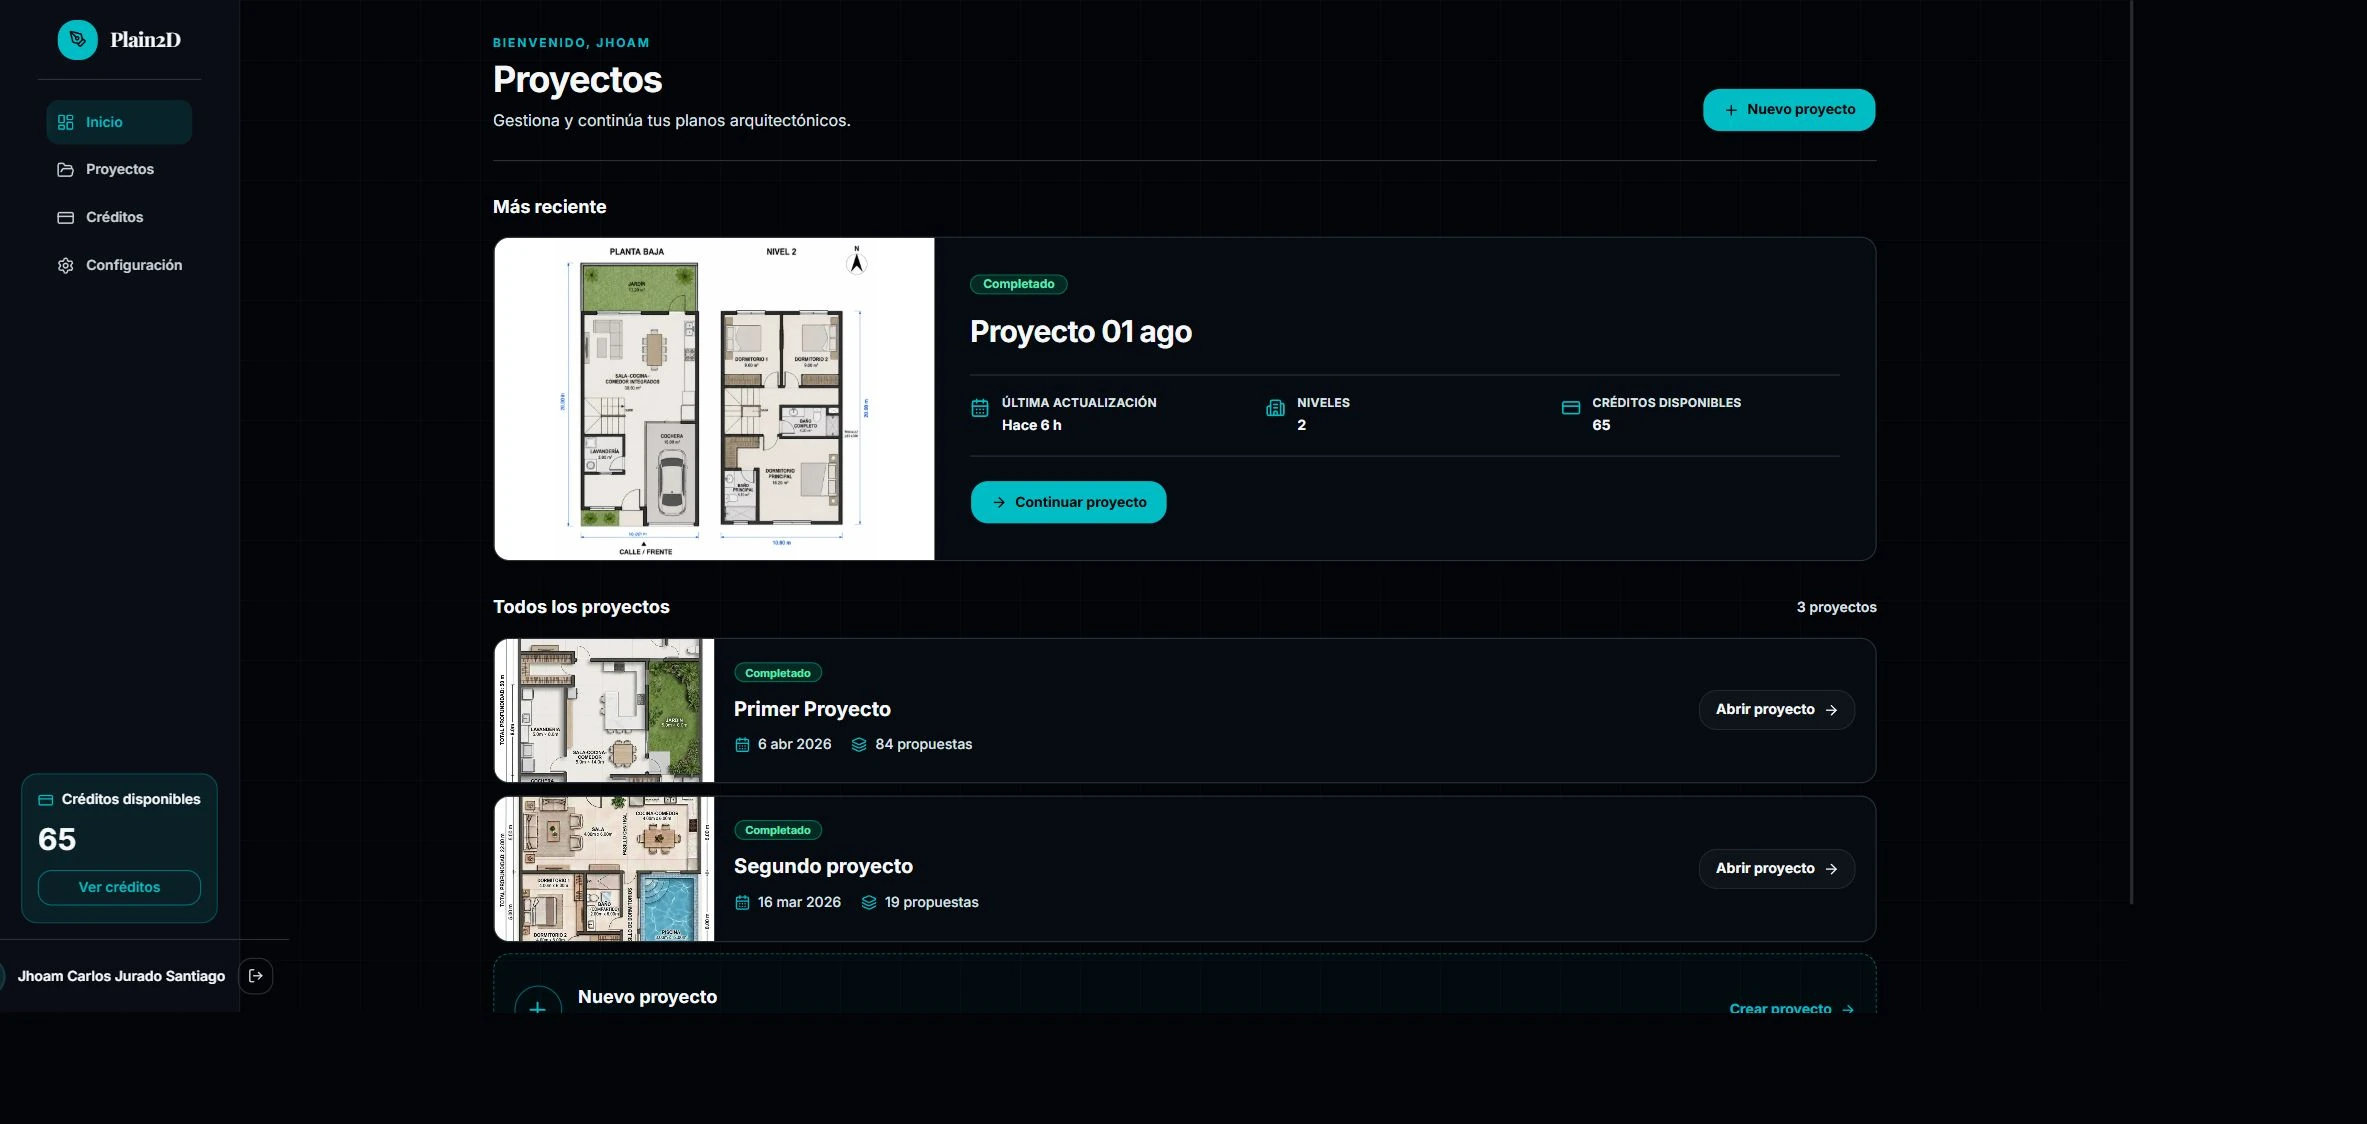The width and height of the screenshot is (2367, 1124).
Task: Click the Plain2D logo icon
Action: pyautogui.click(x=77, y=40)
